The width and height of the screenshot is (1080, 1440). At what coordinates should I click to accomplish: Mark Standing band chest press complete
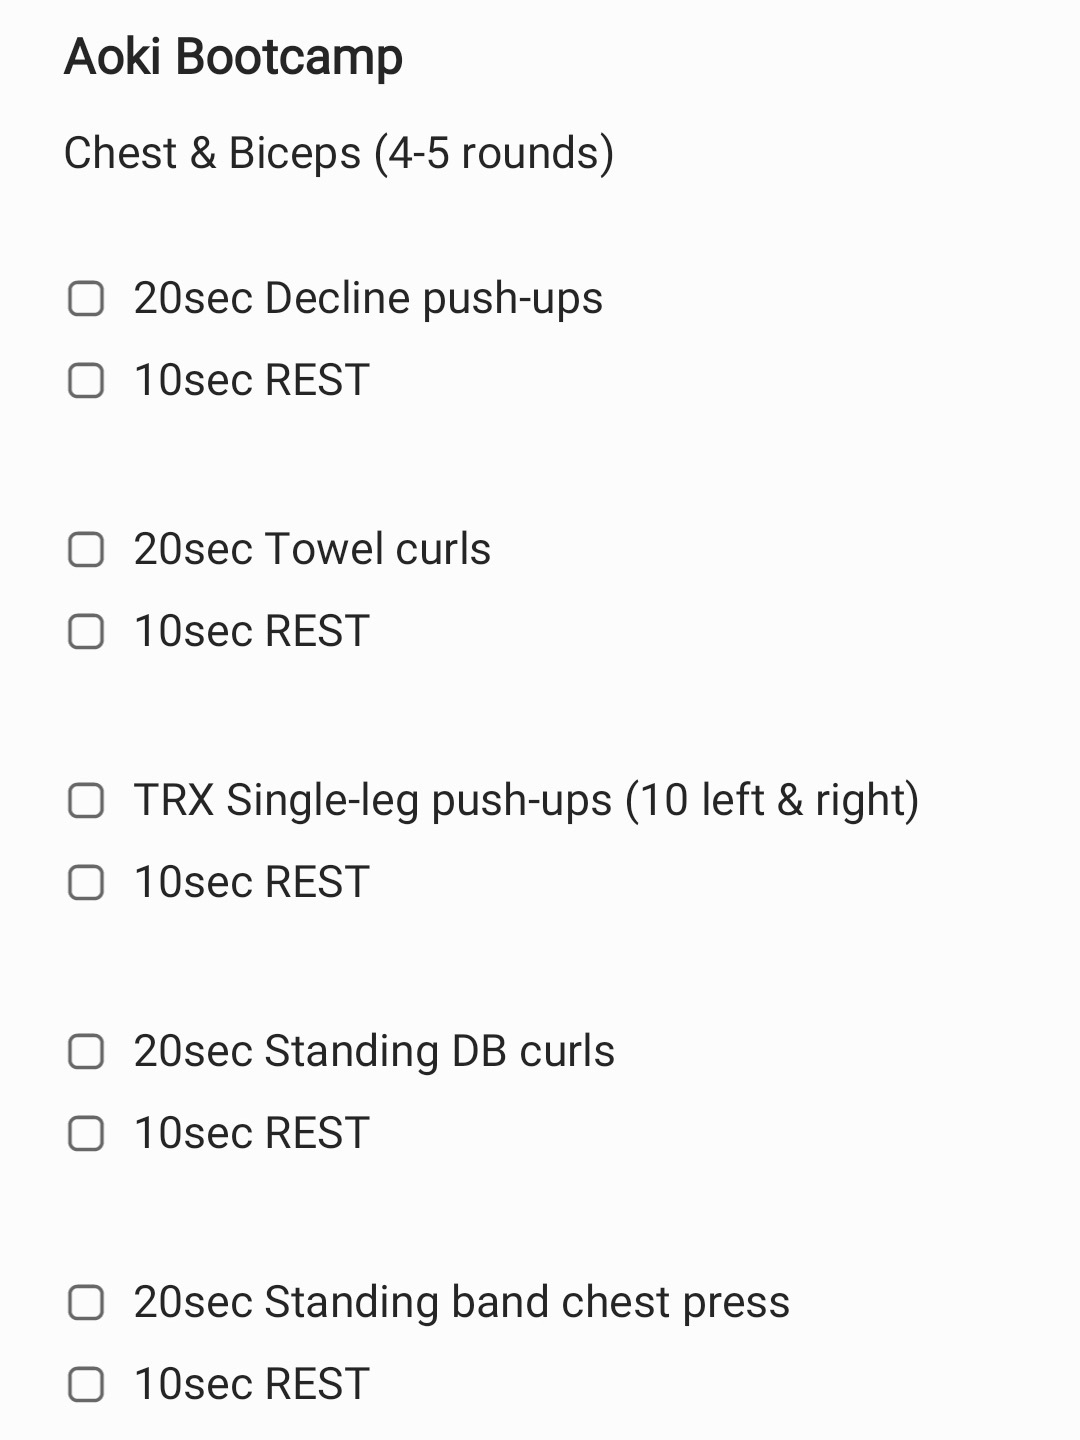86,1302
